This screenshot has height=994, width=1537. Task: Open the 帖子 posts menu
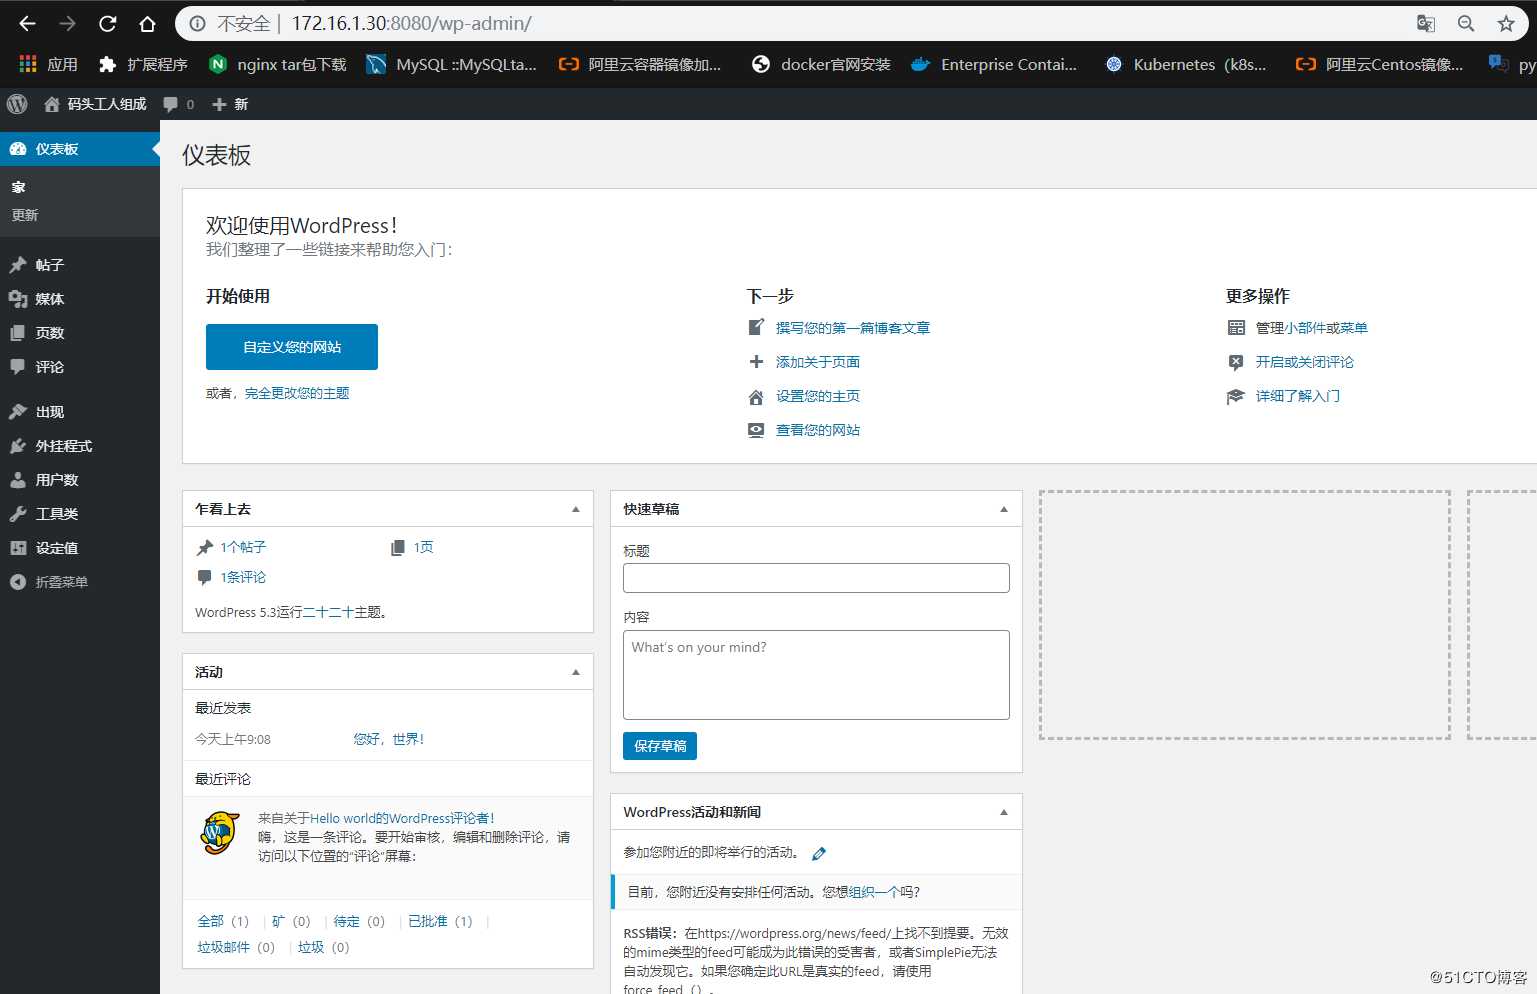coord(80,265)
